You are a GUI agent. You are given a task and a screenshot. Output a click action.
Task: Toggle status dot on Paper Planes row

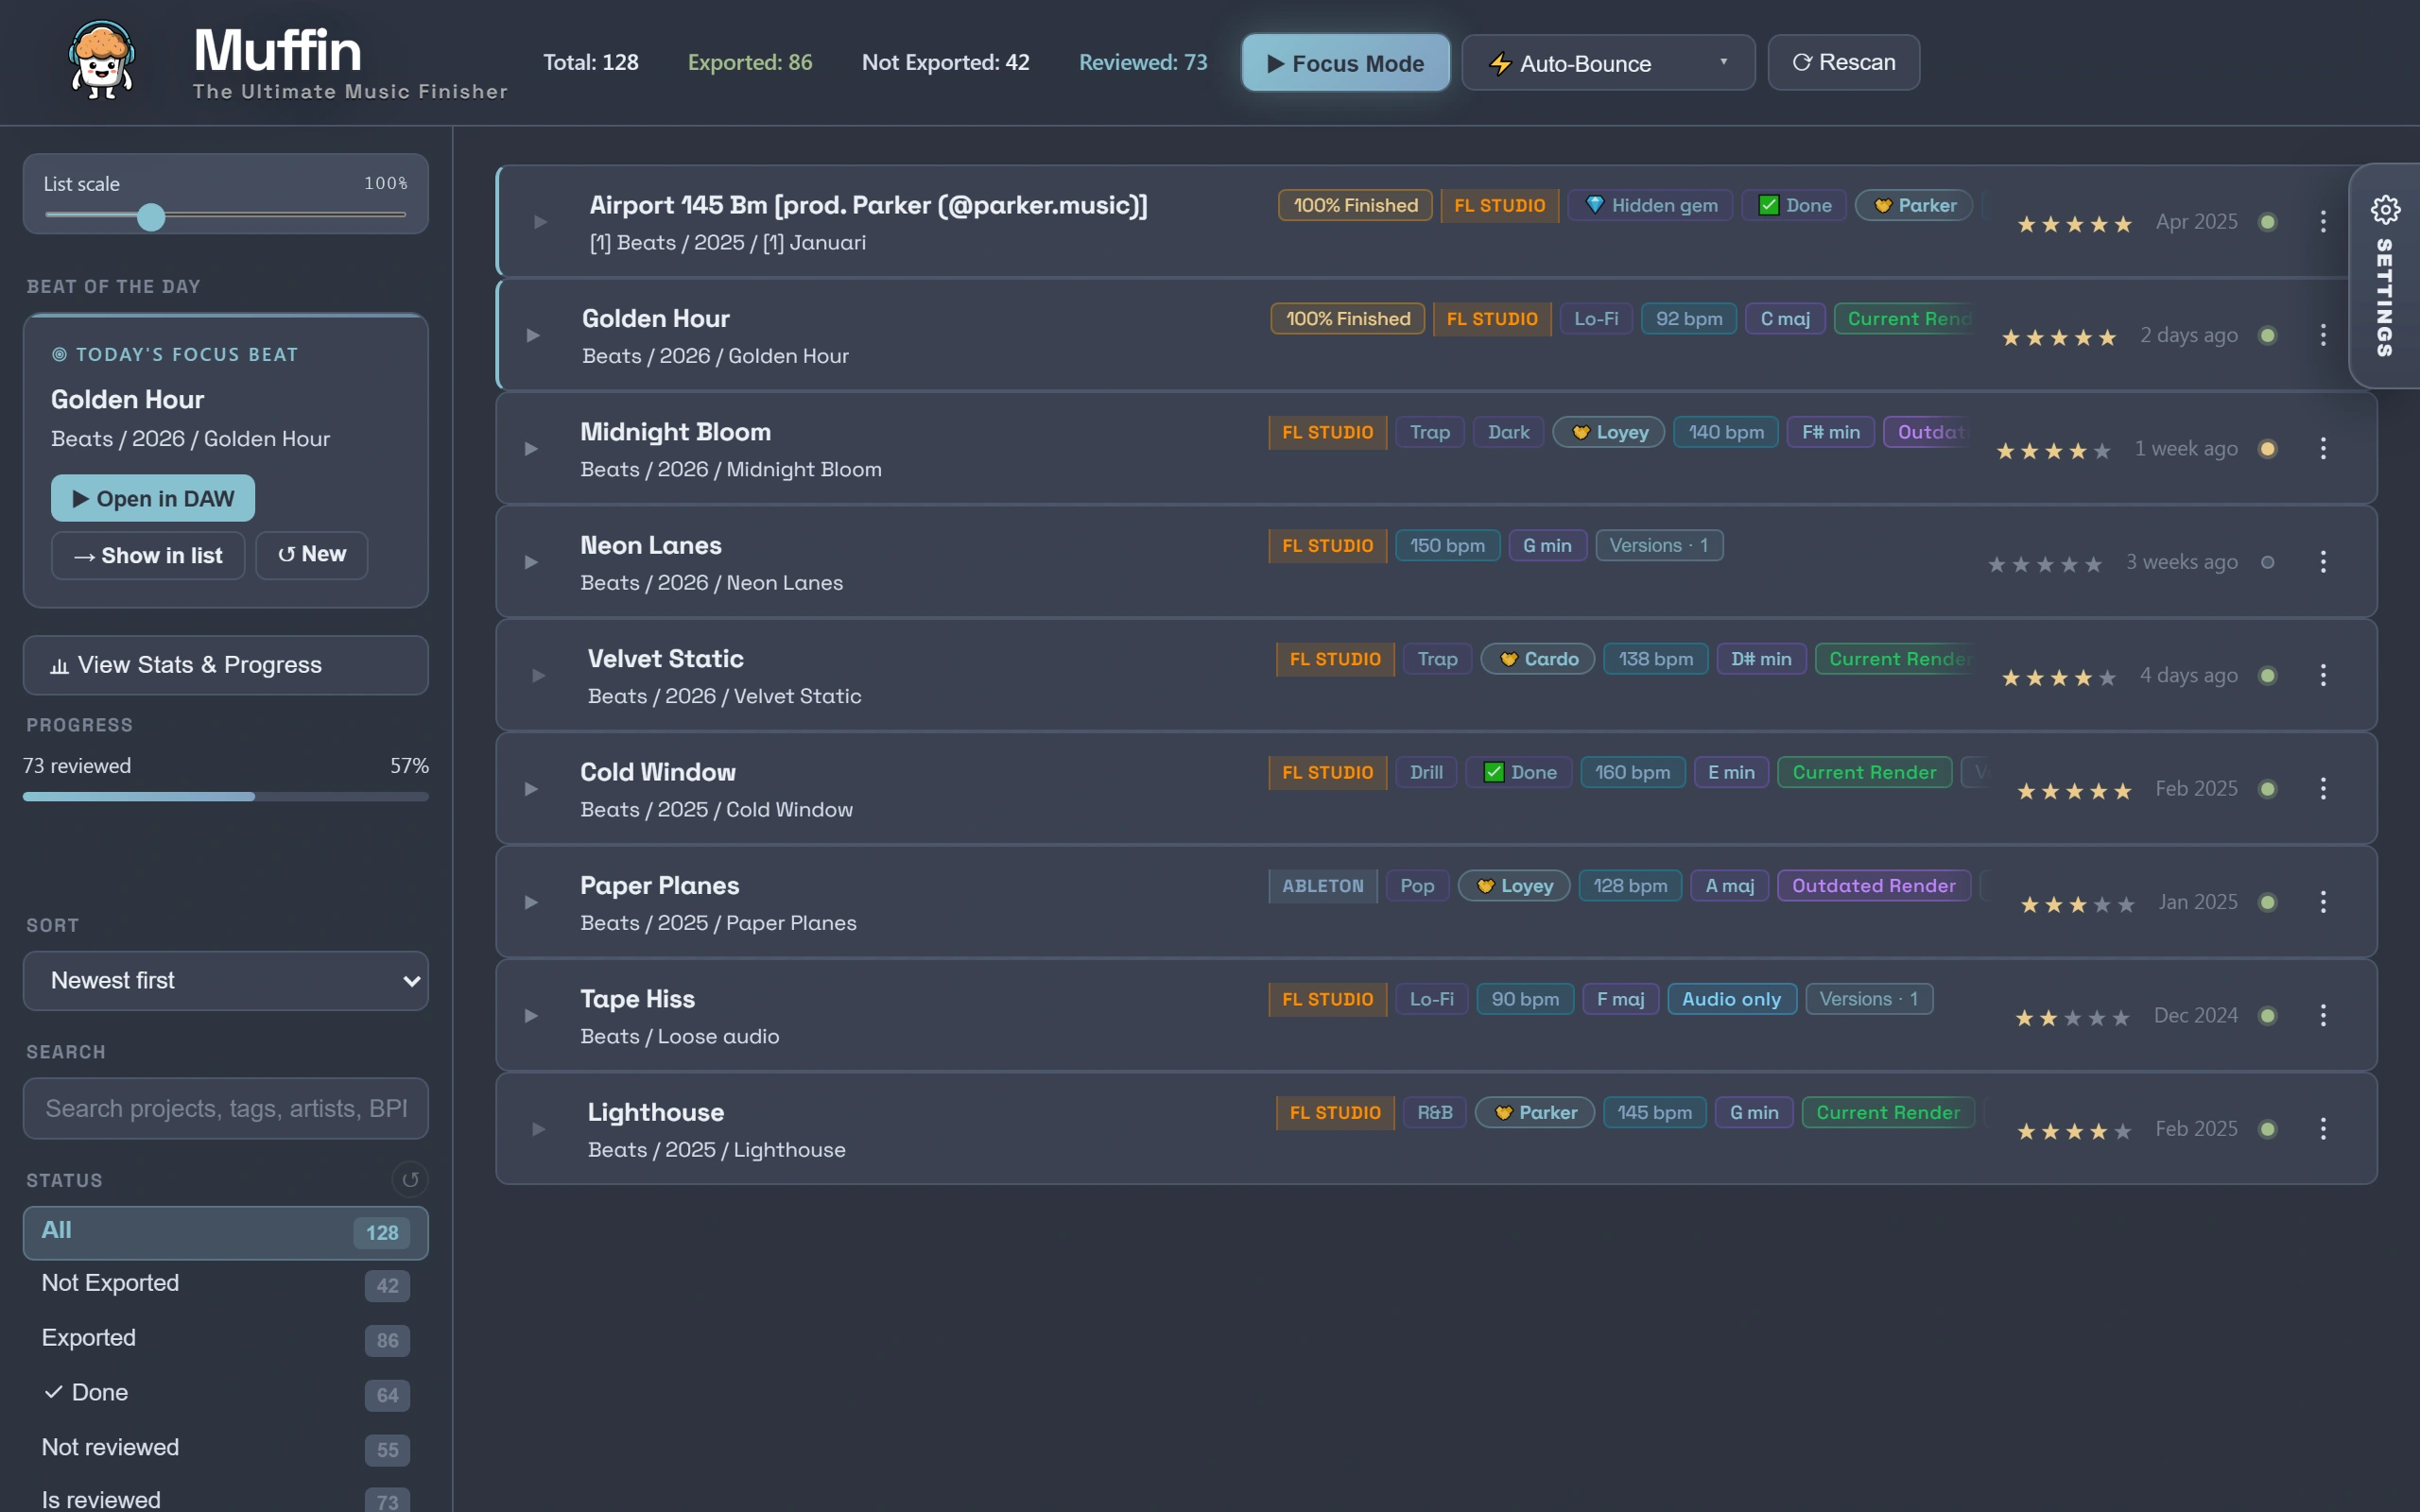(2268, 902)
